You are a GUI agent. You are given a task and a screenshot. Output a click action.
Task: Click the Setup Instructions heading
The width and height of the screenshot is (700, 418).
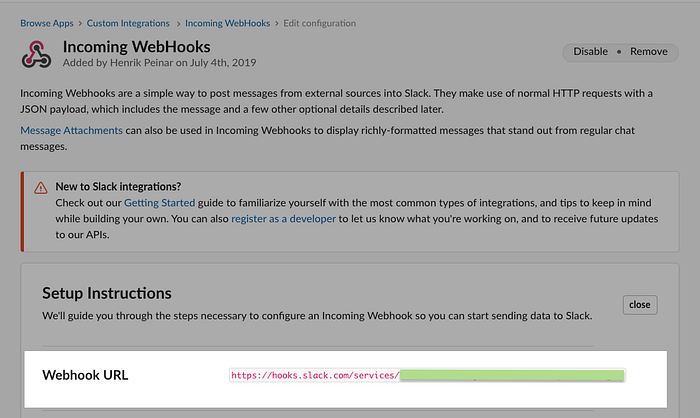107,293
